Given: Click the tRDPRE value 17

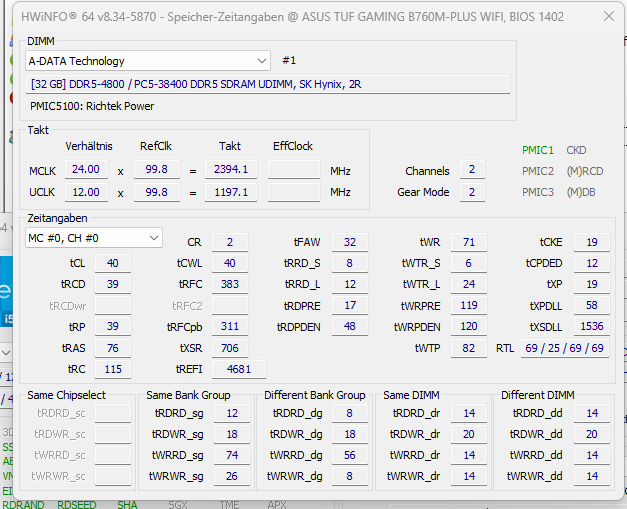Looking at the screenshot, I should [x=349, y=305].
